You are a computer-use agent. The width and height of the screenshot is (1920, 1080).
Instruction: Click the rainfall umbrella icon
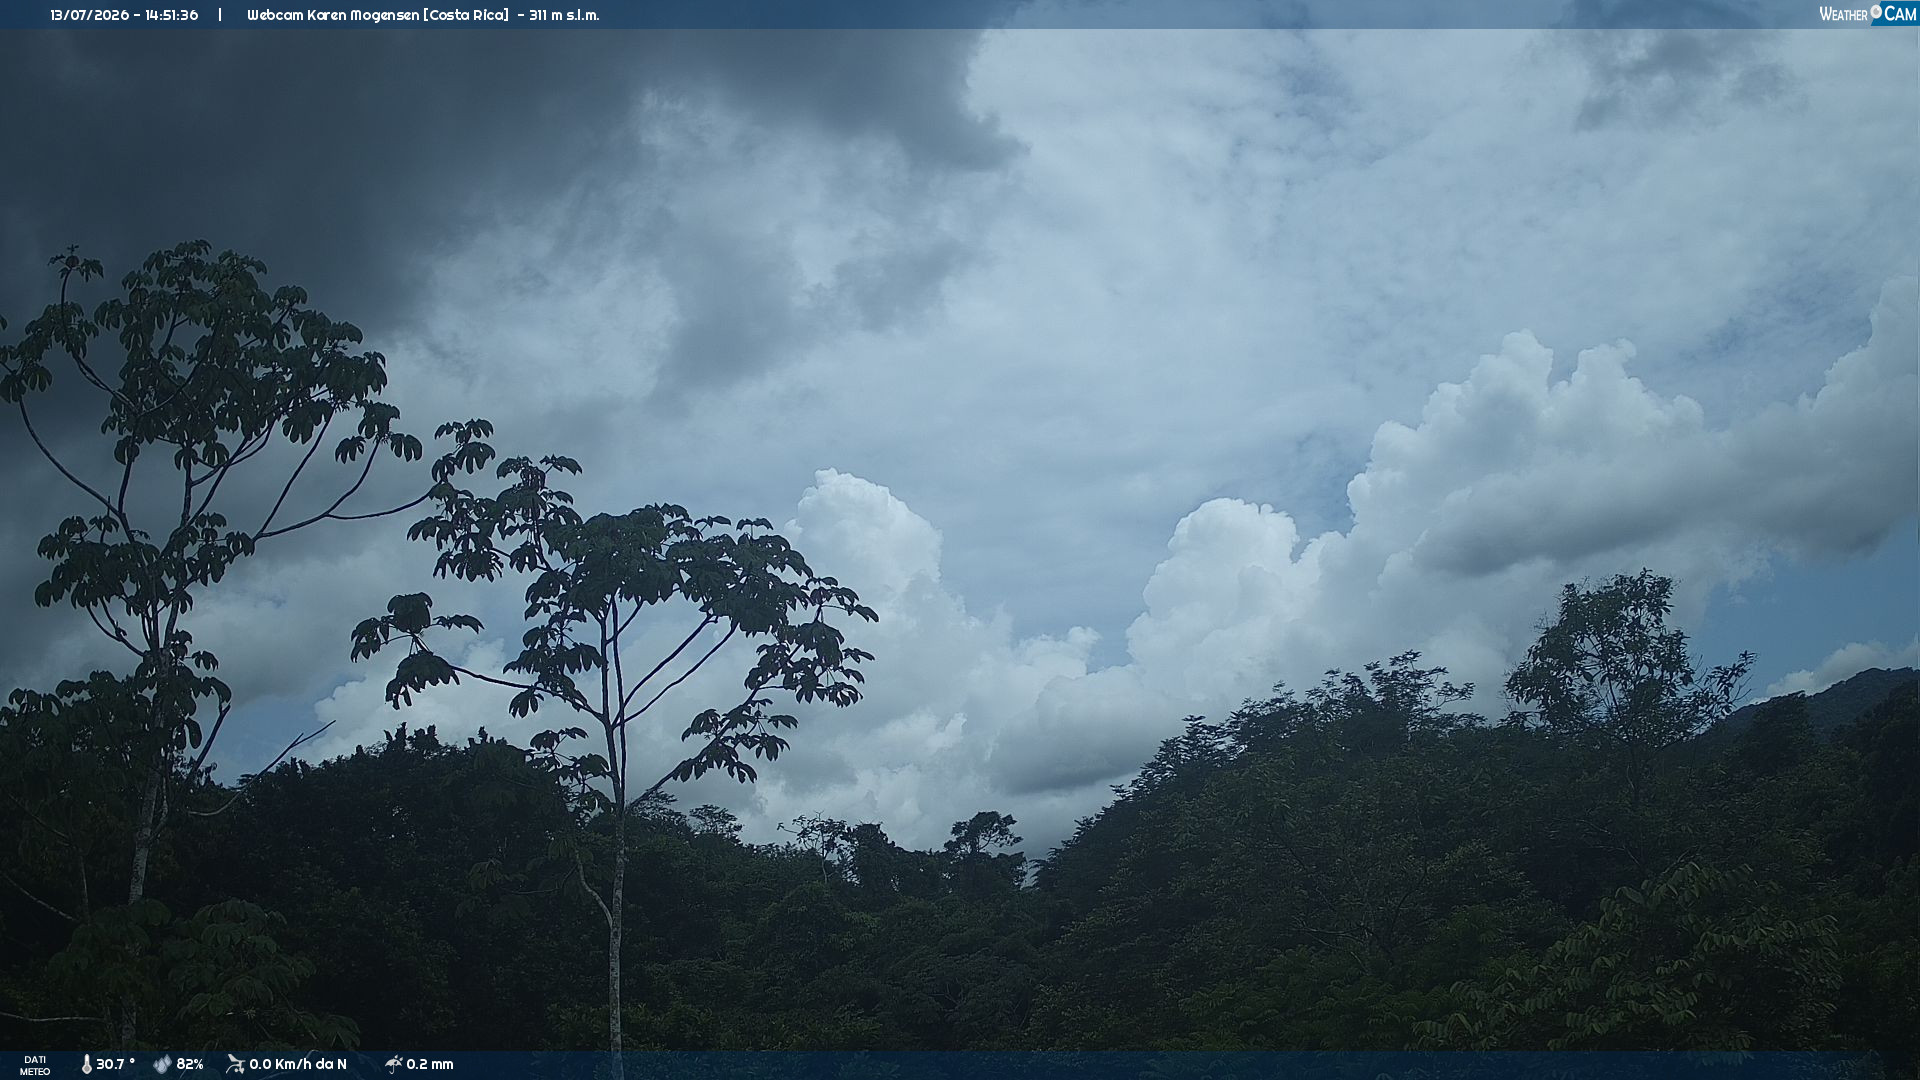point(393,1065)
